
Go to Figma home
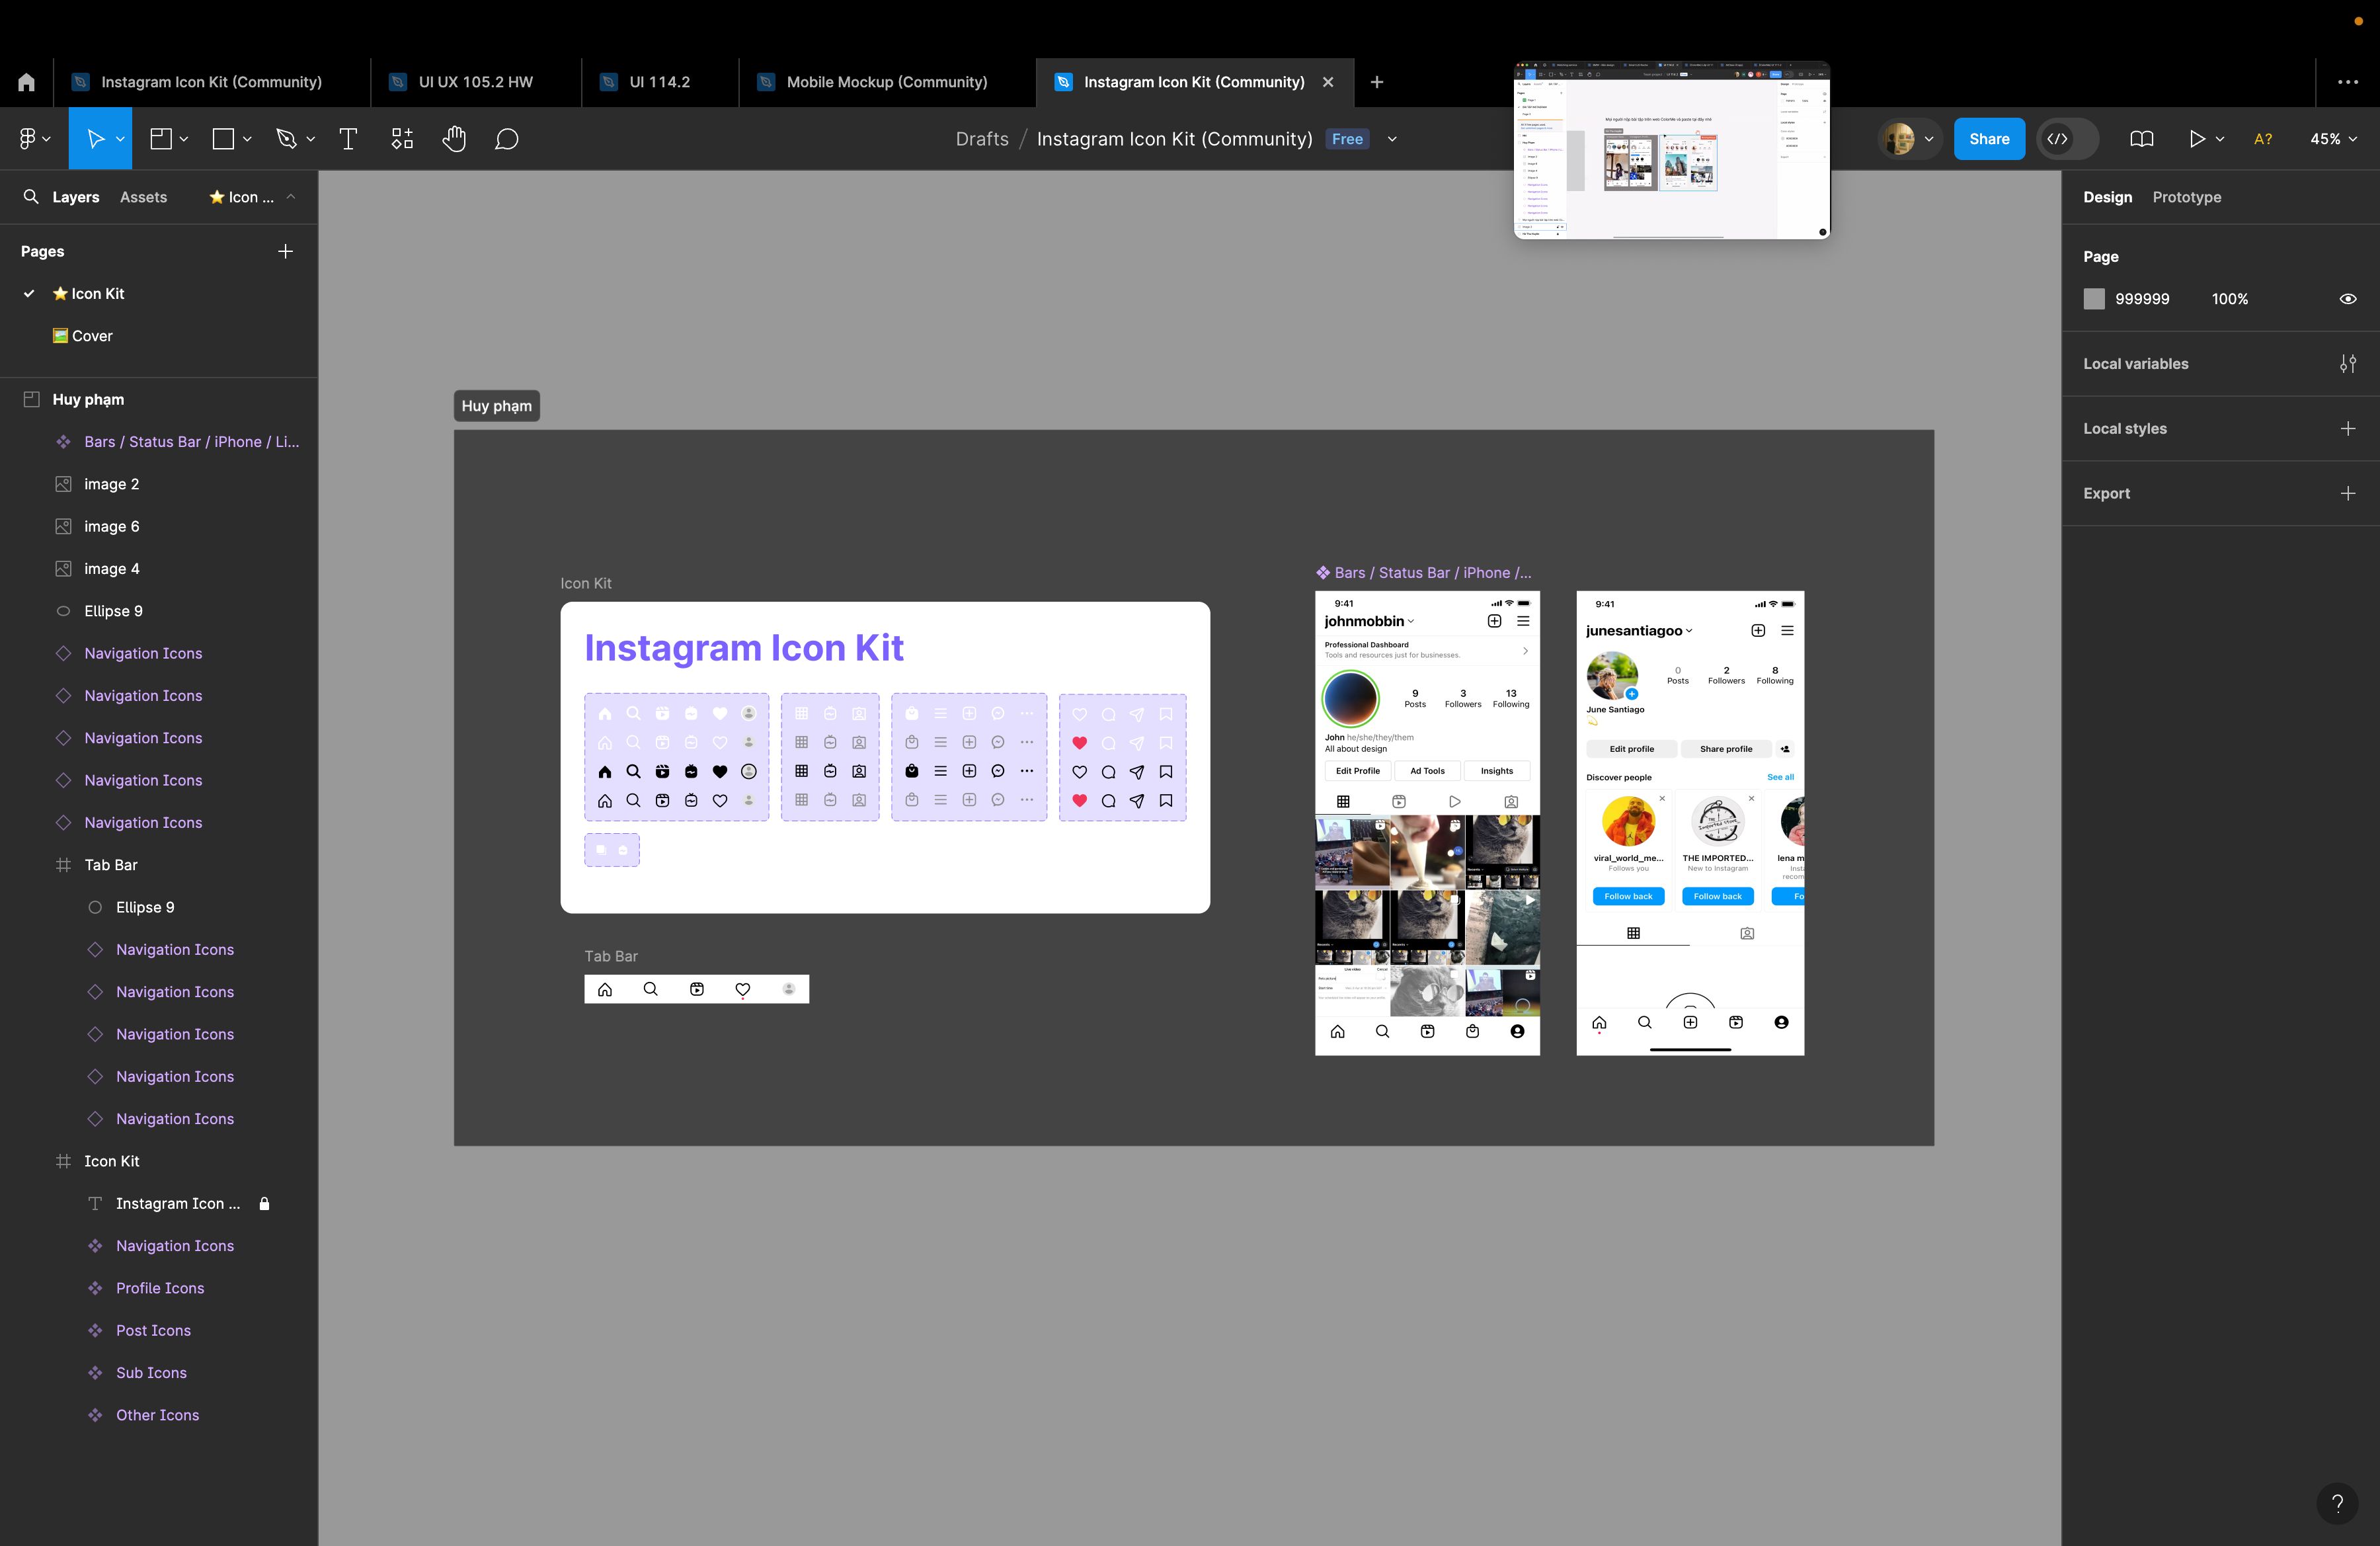coord(27,82)
